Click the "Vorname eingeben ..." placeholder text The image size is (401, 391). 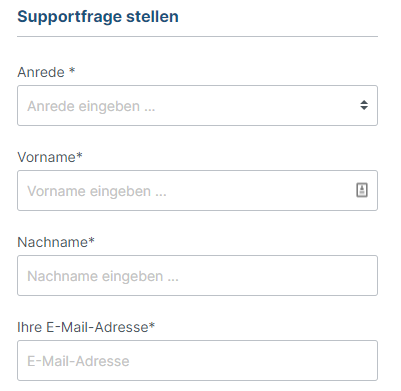click(97, 191)
